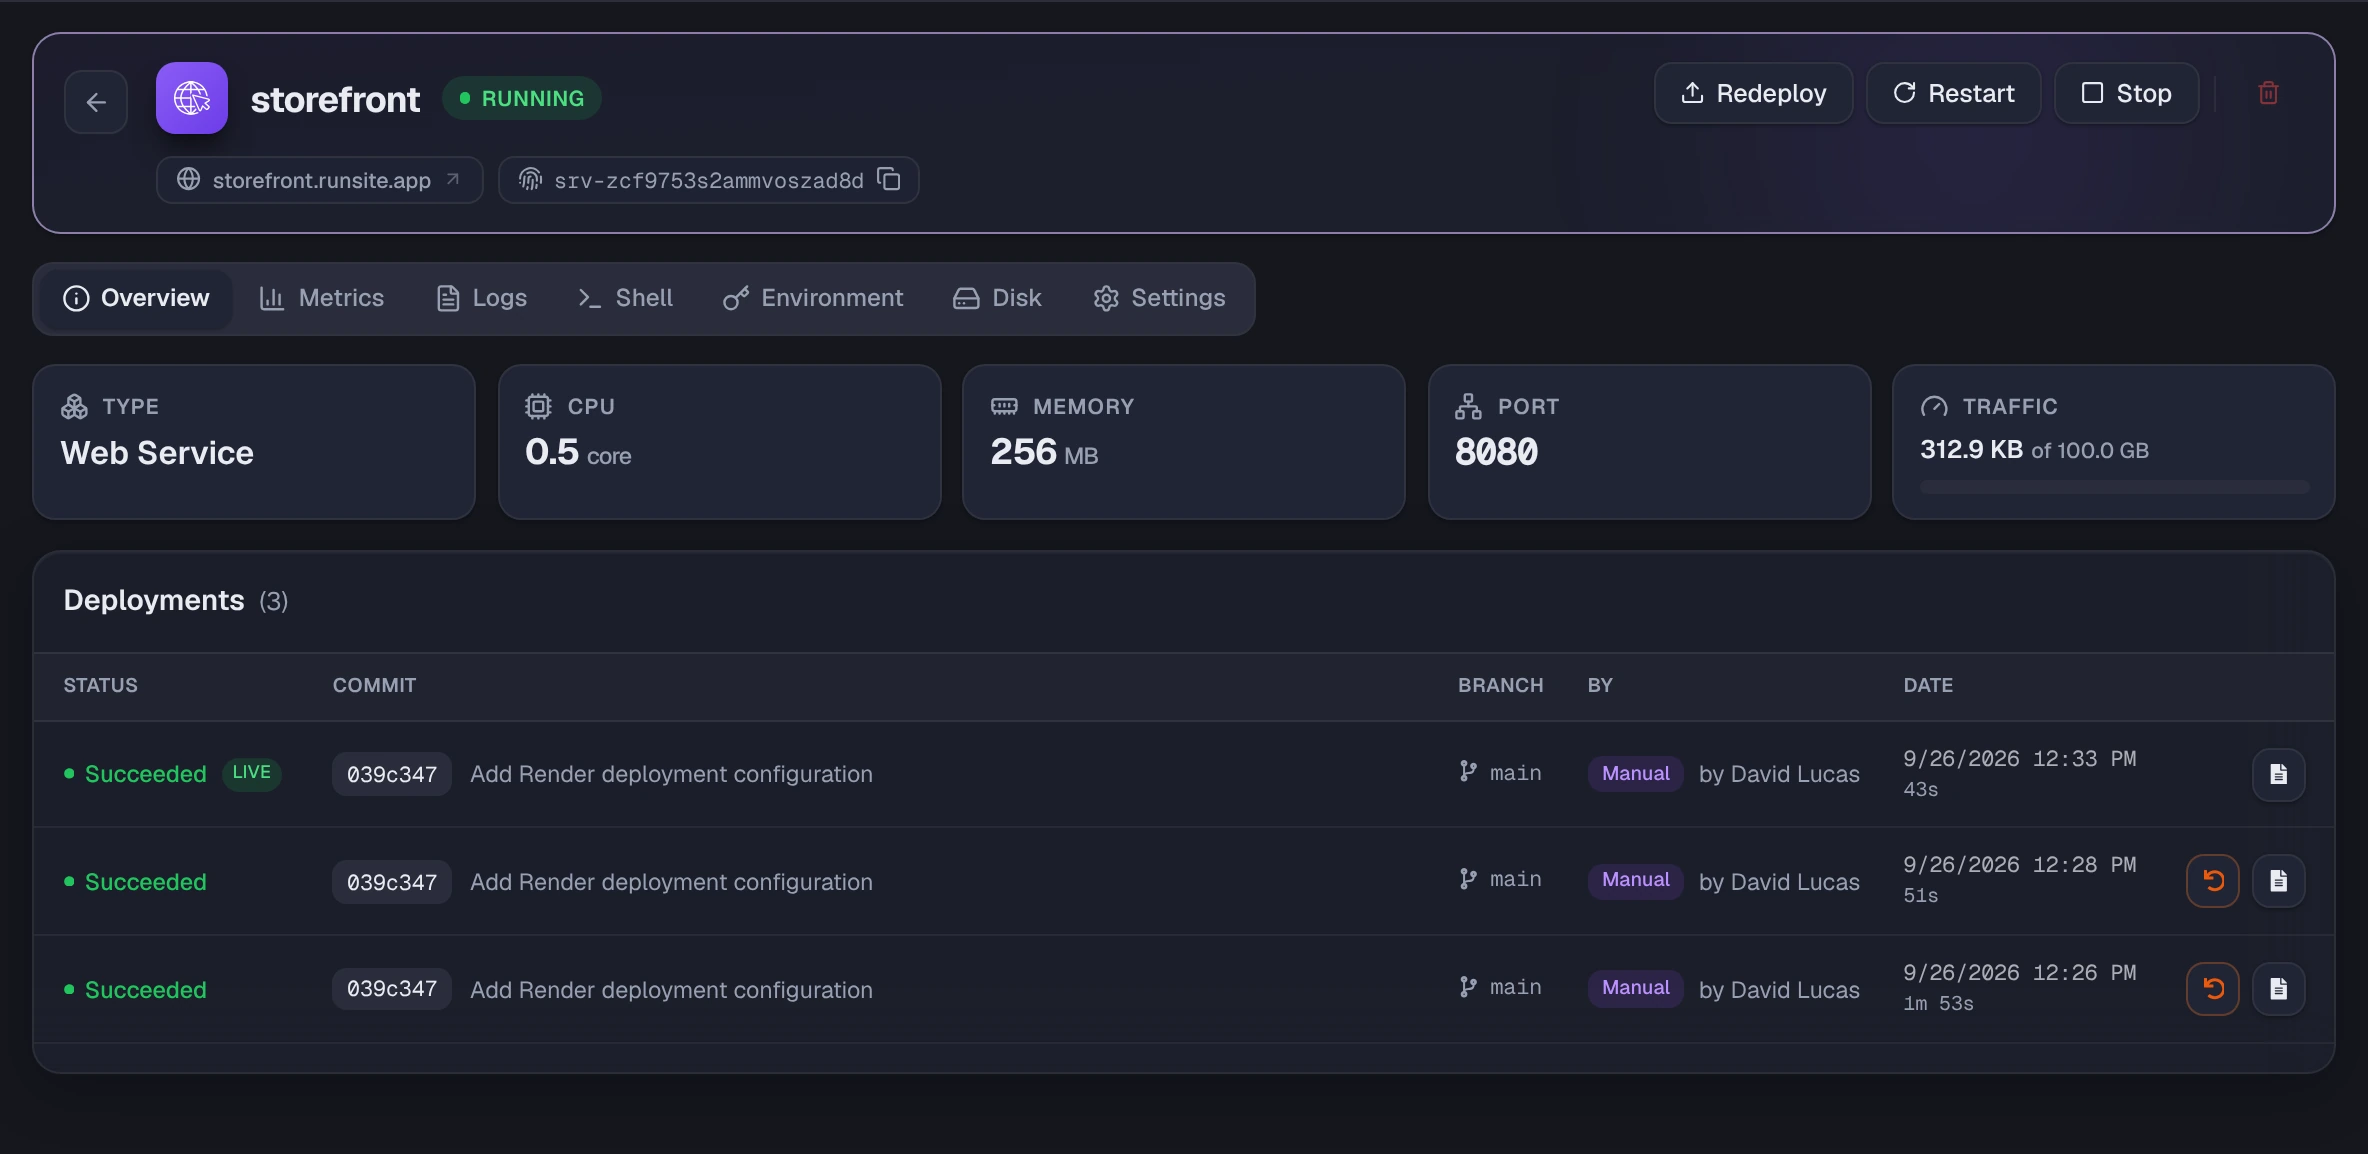Click commit hash 039c347 in the 12:26 PM row
The width and height of the screenshot is (2368, 1154).
392,989
